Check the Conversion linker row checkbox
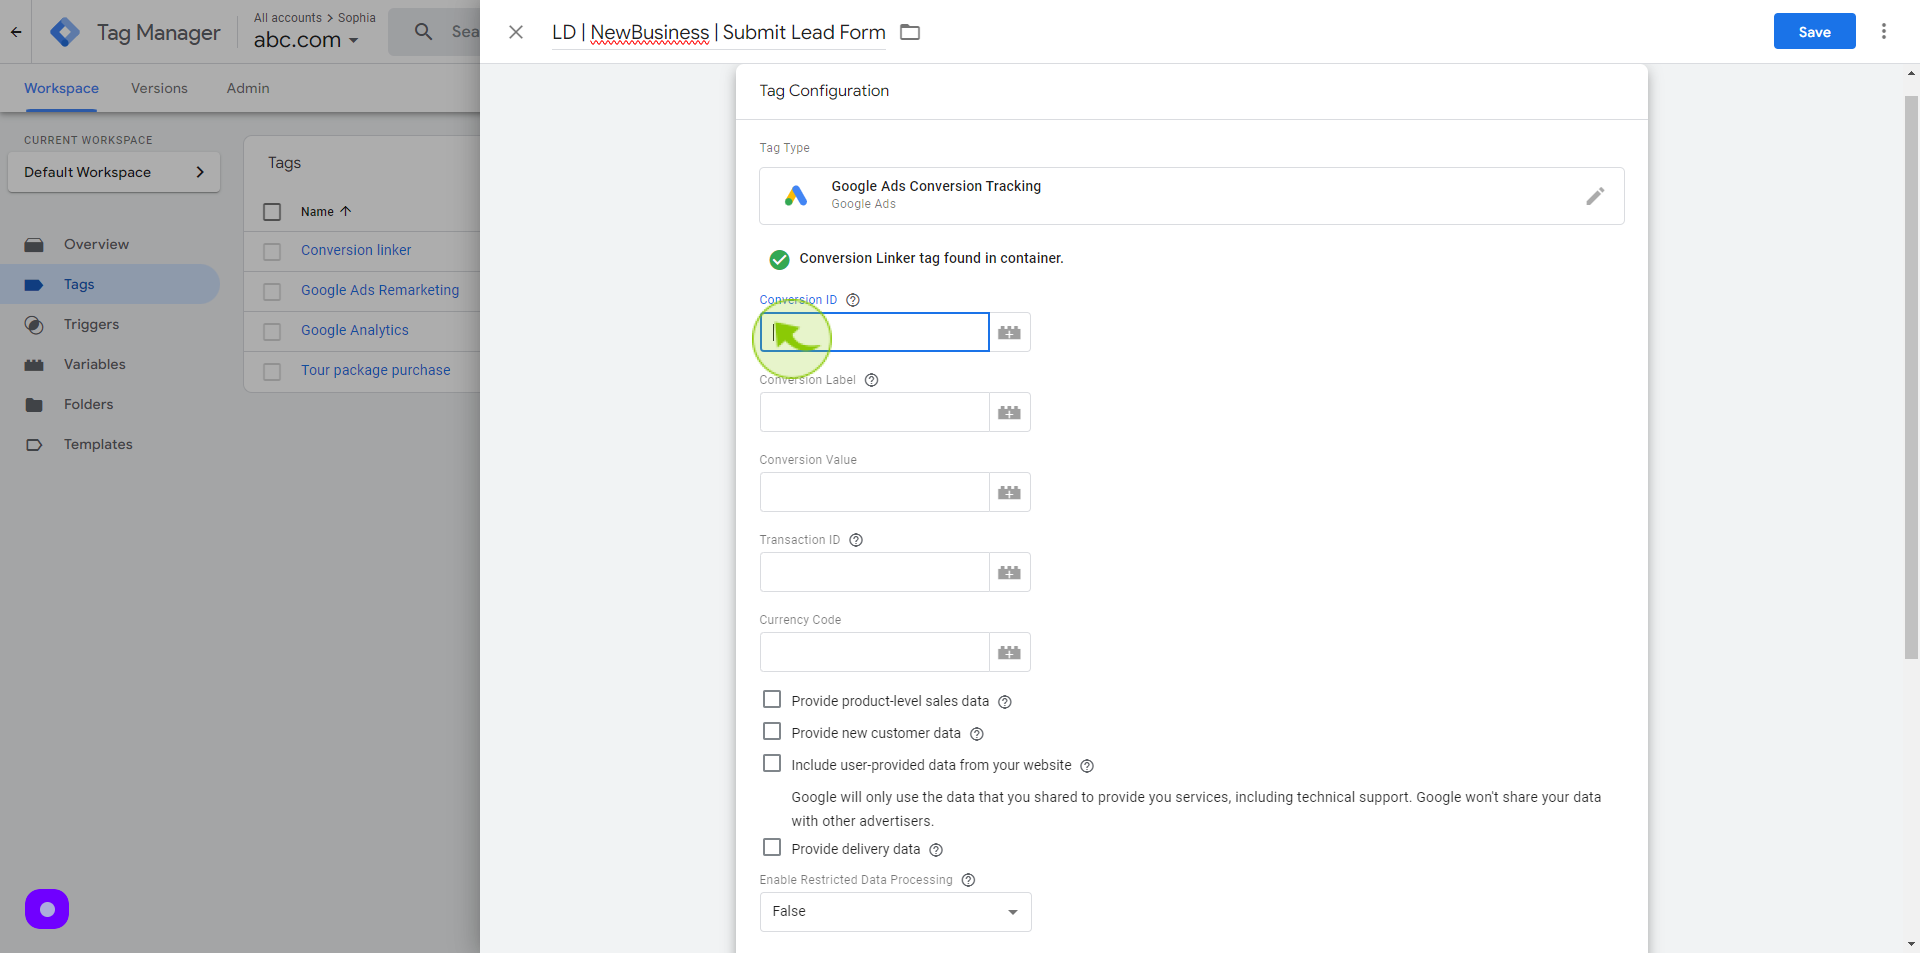Viewport: 1920px width, 953px height. point(272,252)
